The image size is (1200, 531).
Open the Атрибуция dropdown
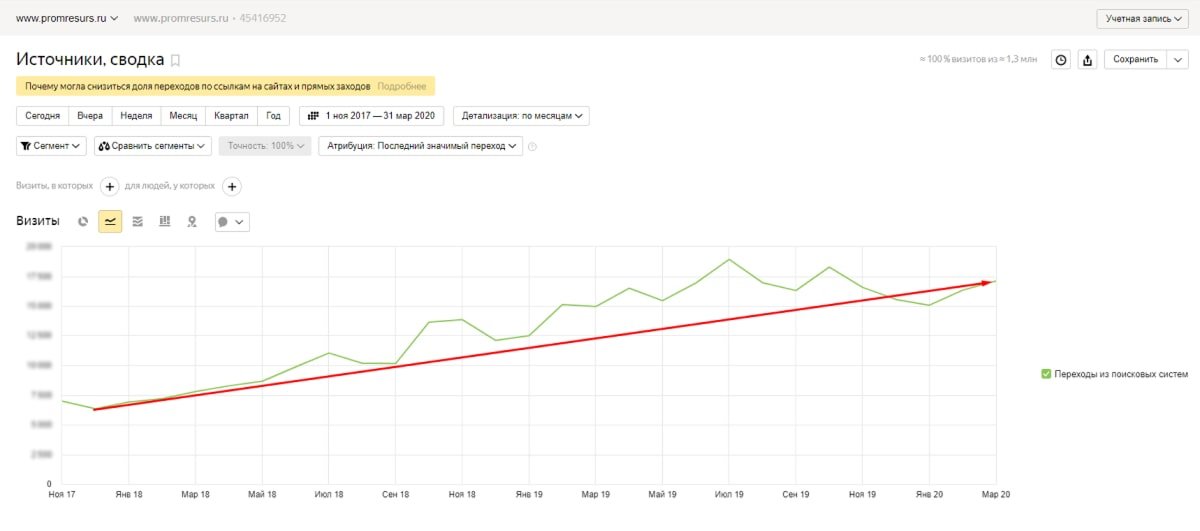pyautogui.click(x=420, y=146)
